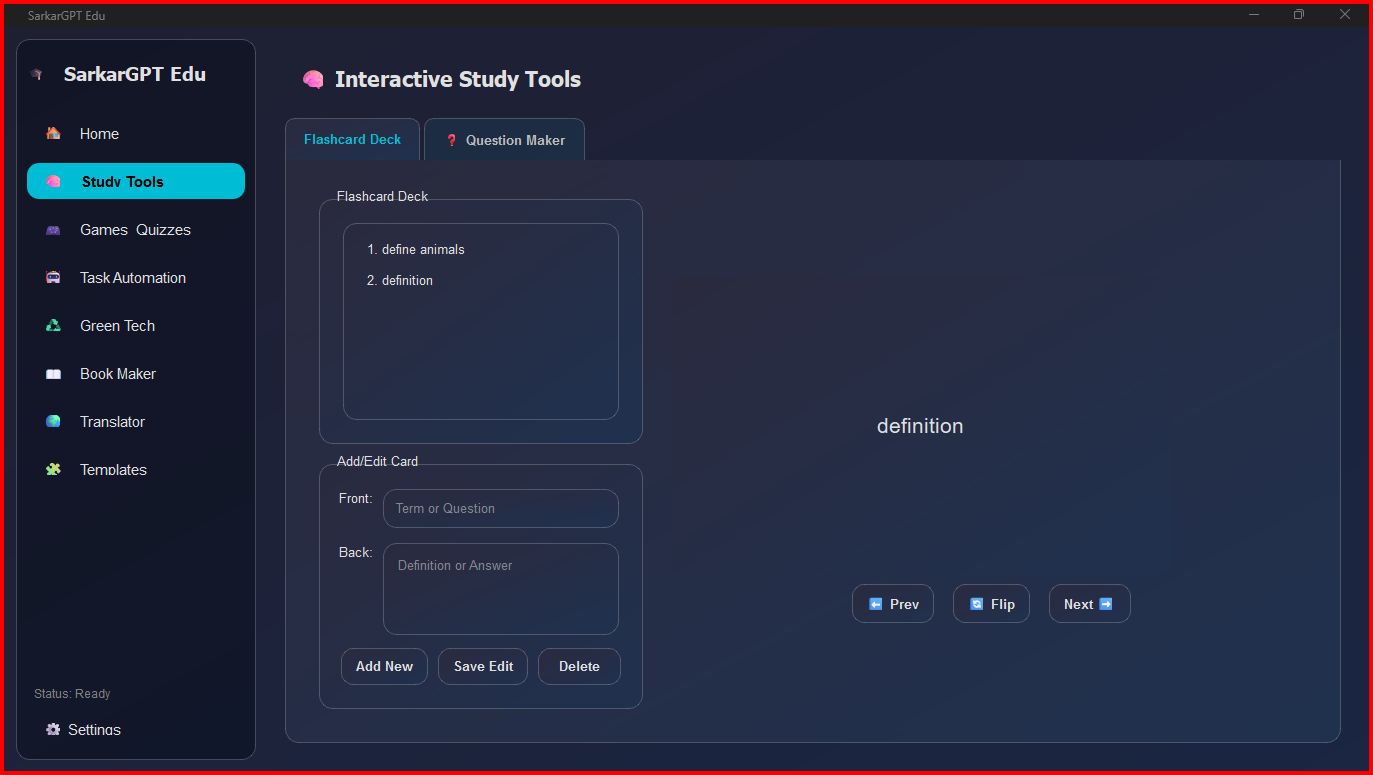The image size is (1373, 775).
Task: Open Settings via the gear icon
Action: point(53,729)
